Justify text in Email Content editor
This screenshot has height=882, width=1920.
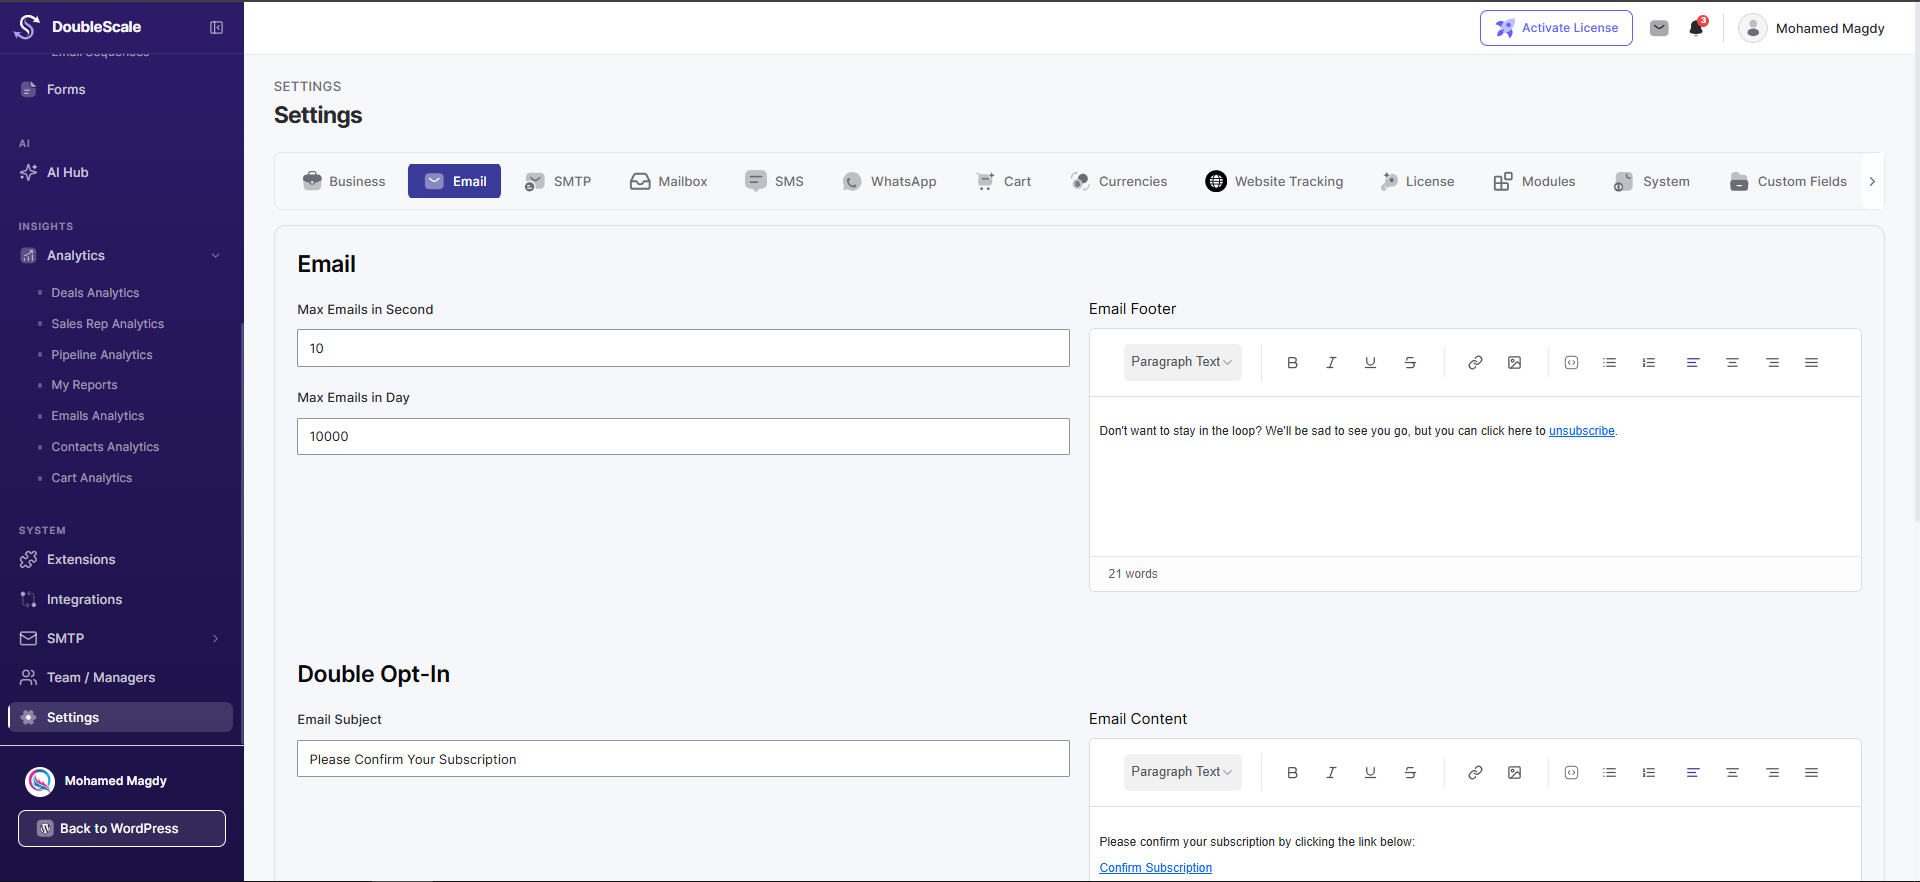point(1811,773)
